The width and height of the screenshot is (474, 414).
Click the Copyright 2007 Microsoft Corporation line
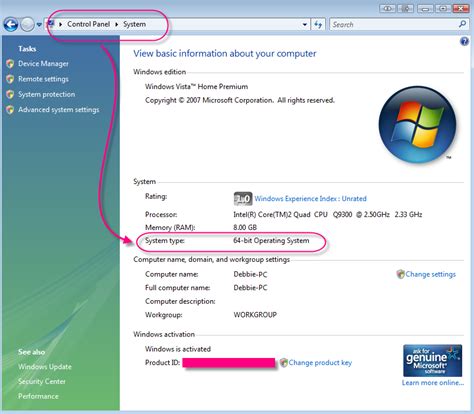(240, 100)
